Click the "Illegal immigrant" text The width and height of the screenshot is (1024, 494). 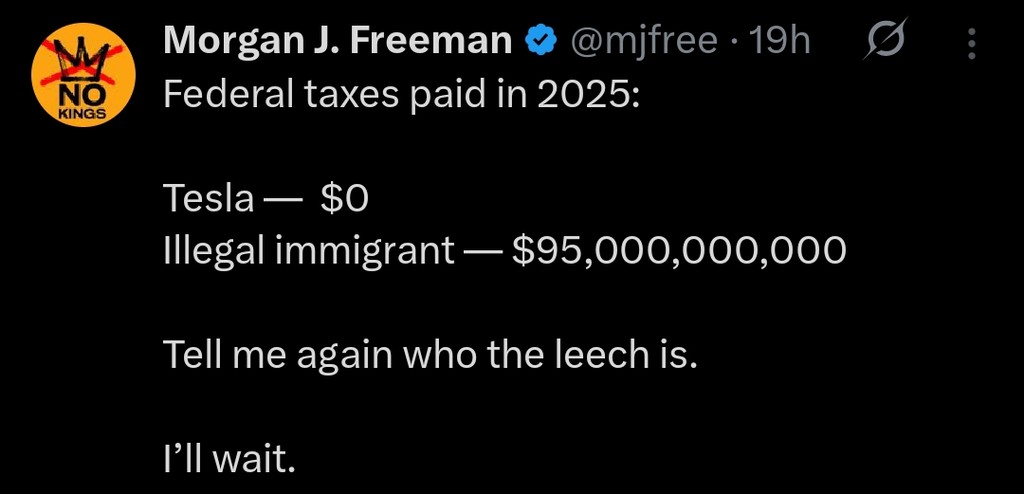[x=308, y=251]
